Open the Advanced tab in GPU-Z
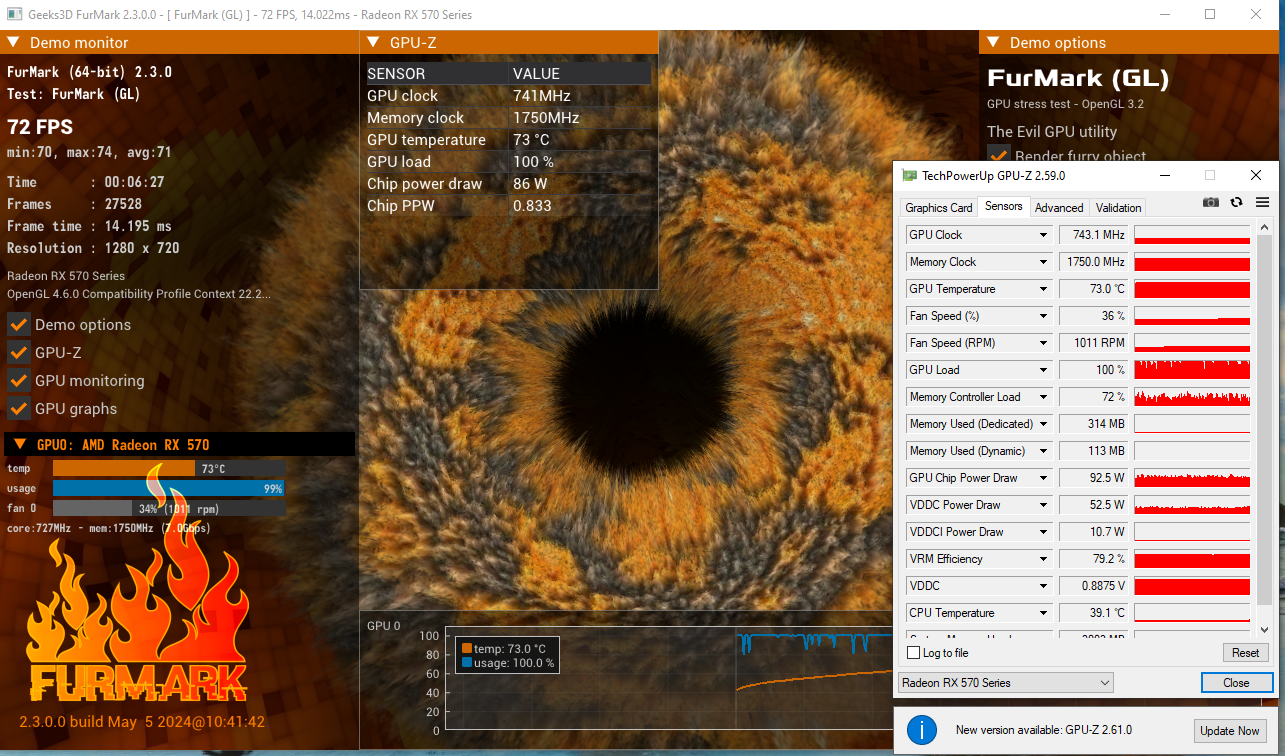The width and height of the screenshot is (1285, 756). pos(1059,207)
